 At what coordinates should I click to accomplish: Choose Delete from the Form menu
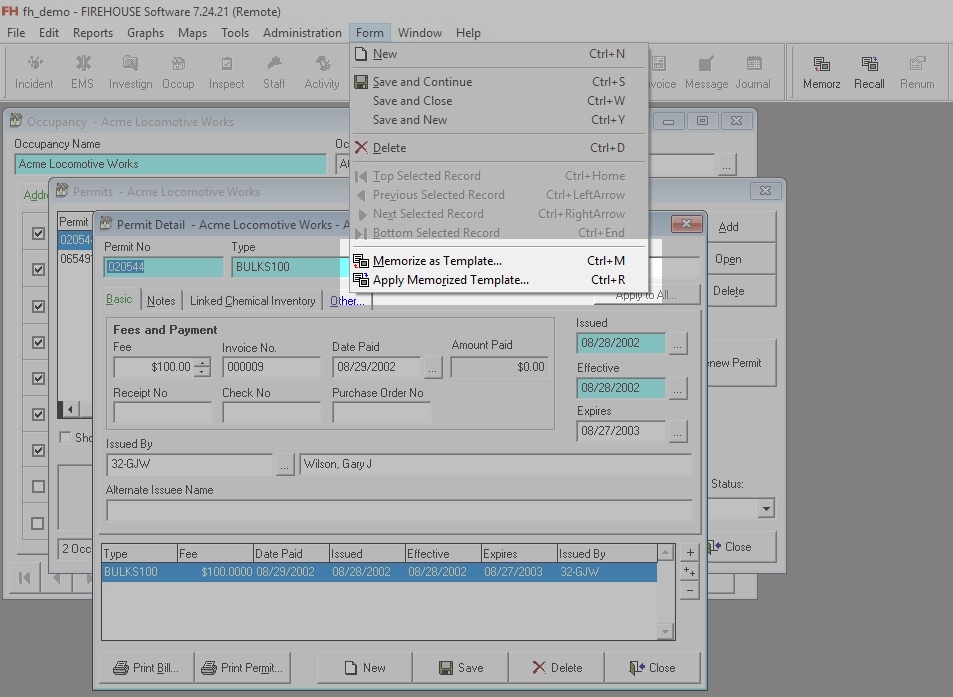(499, 148)
